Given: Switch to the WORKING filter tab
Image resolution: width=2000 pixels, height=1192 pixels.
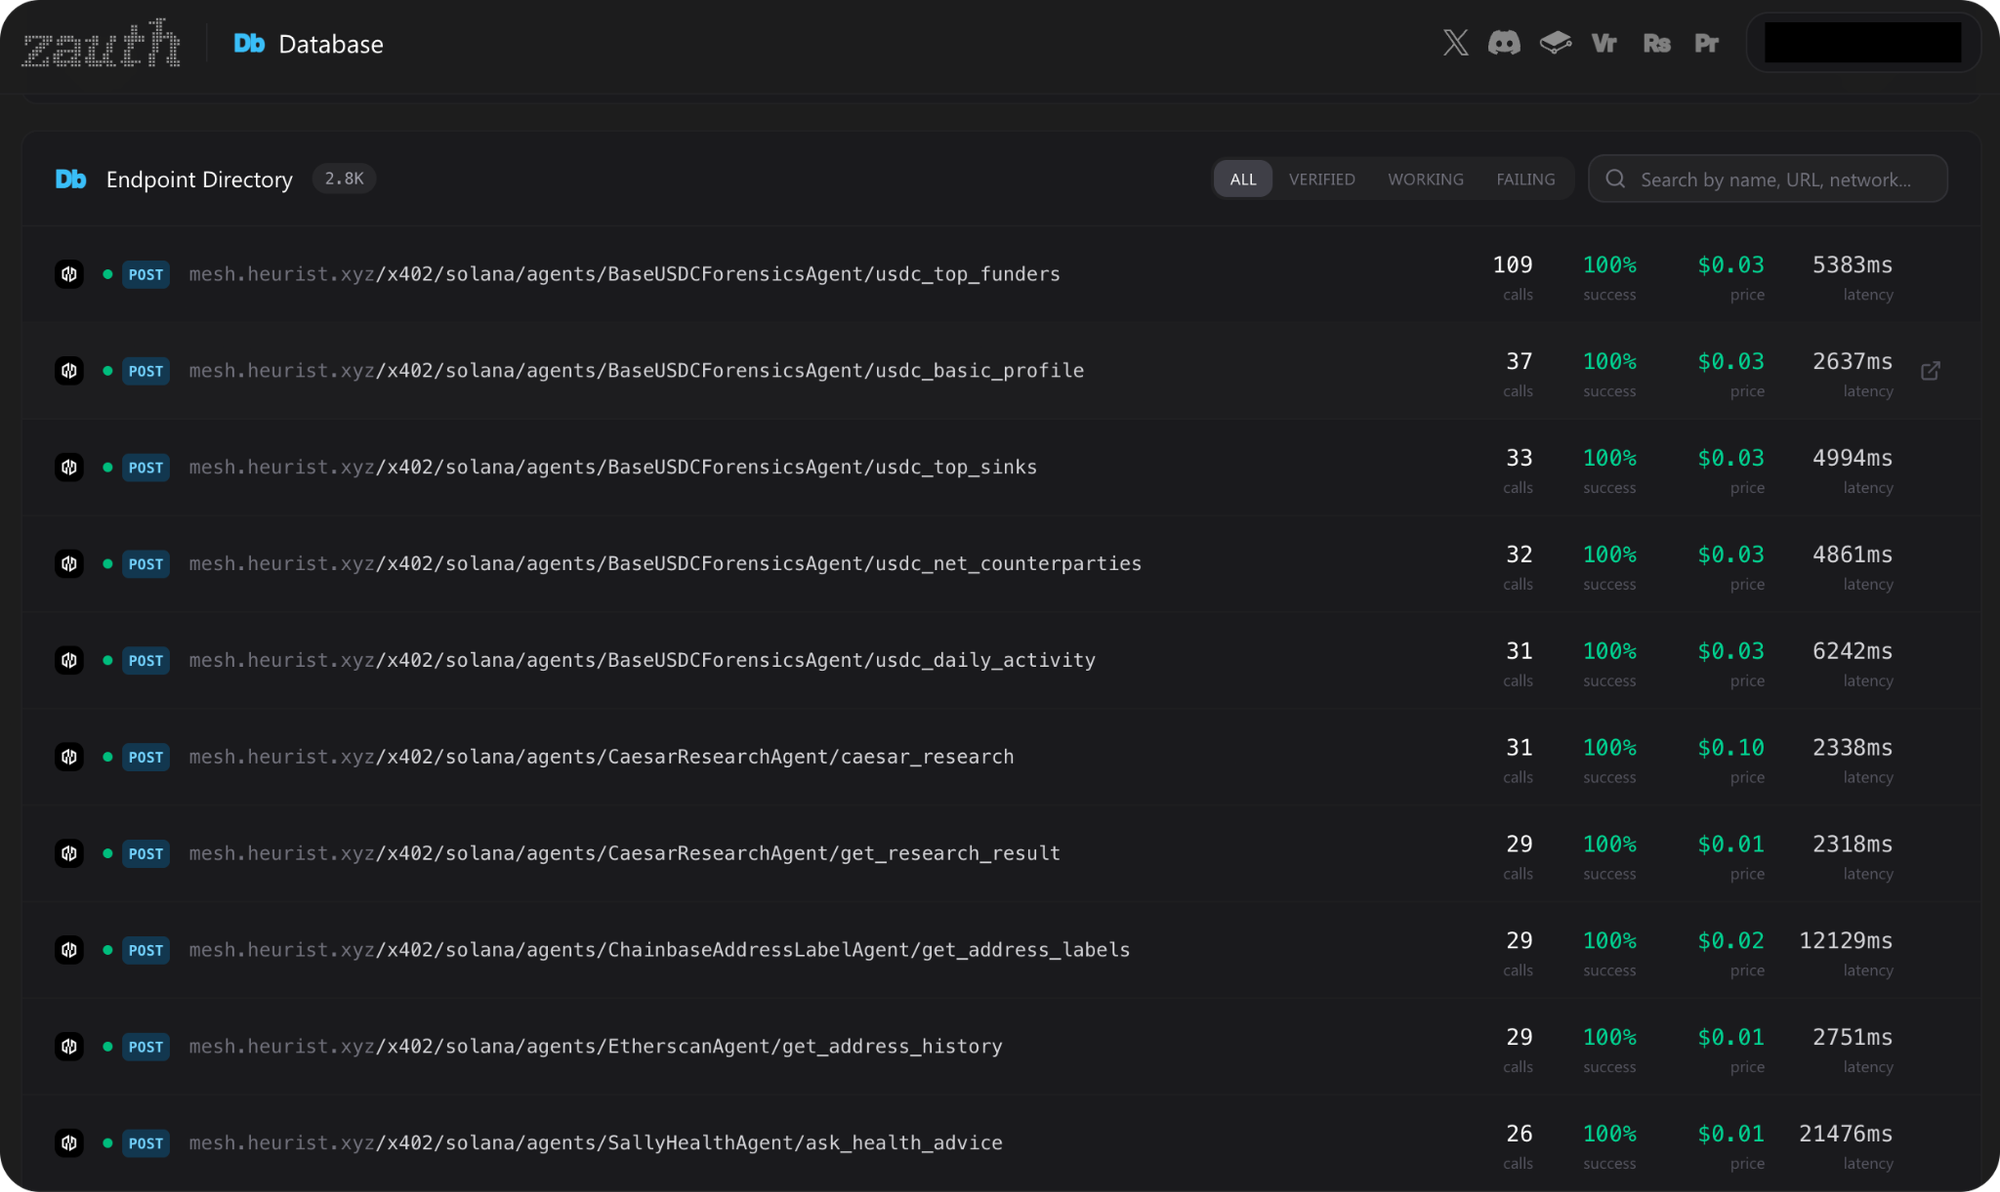Looking at the screenshot, I should (x=1425, y=179).
